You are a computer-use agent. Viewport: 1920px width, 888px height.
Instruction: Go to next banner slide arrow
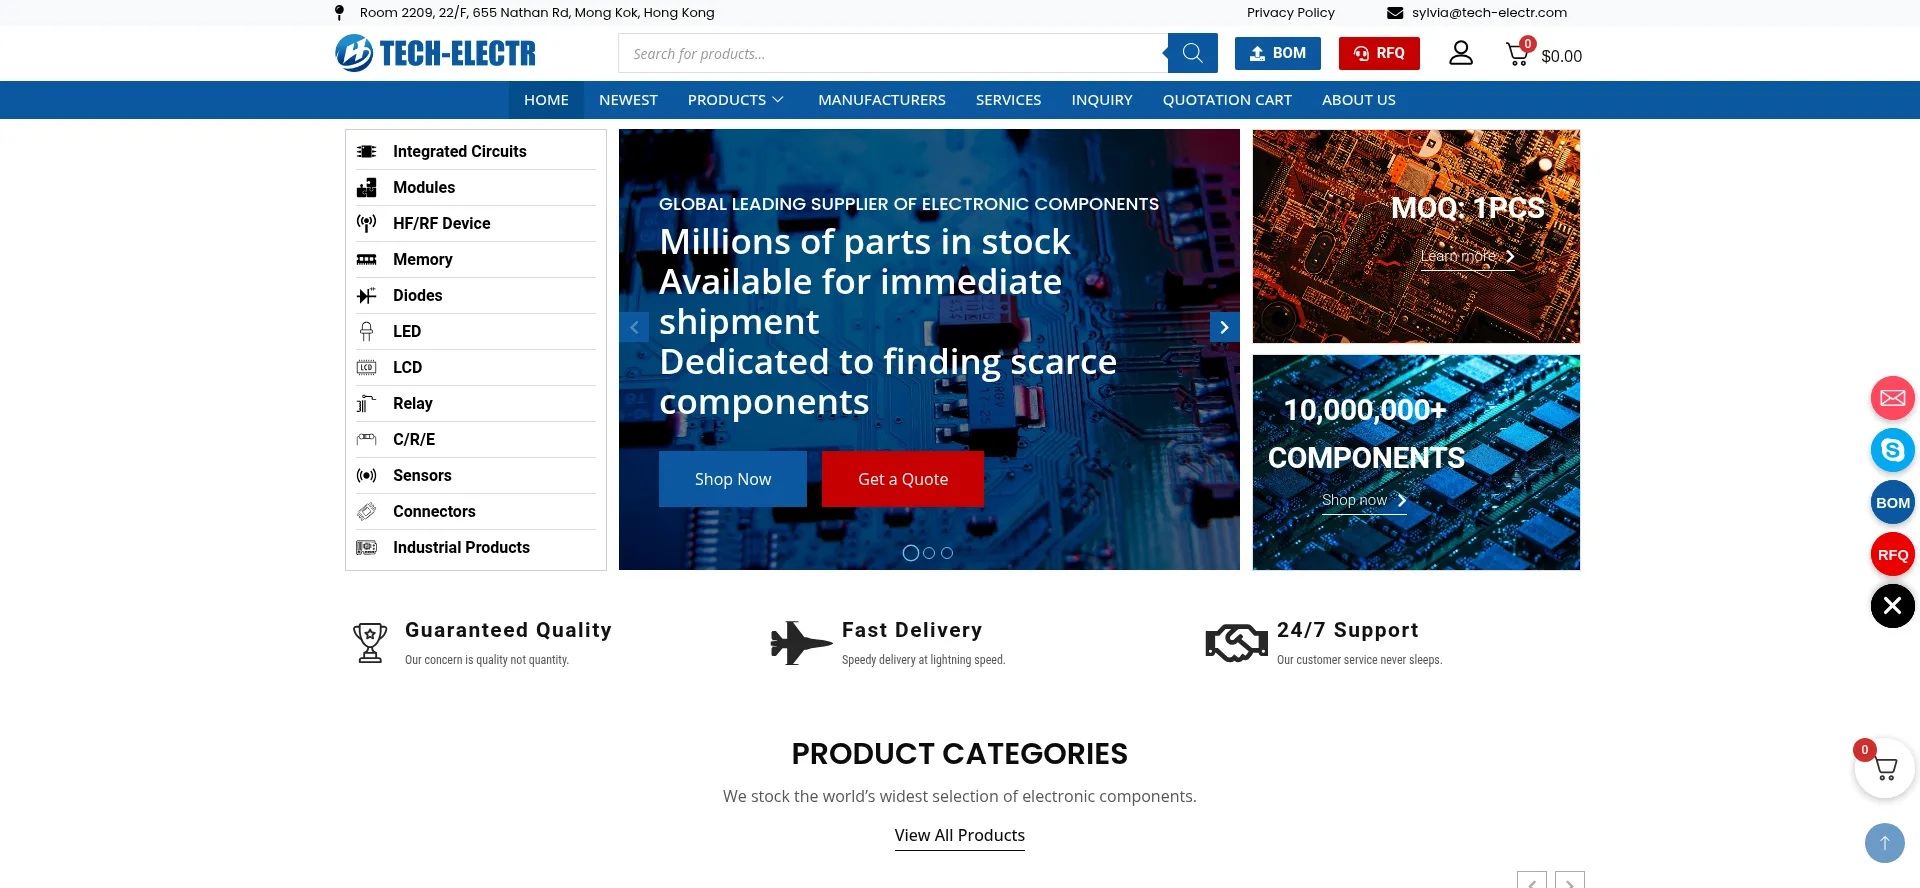(1224, 327)
